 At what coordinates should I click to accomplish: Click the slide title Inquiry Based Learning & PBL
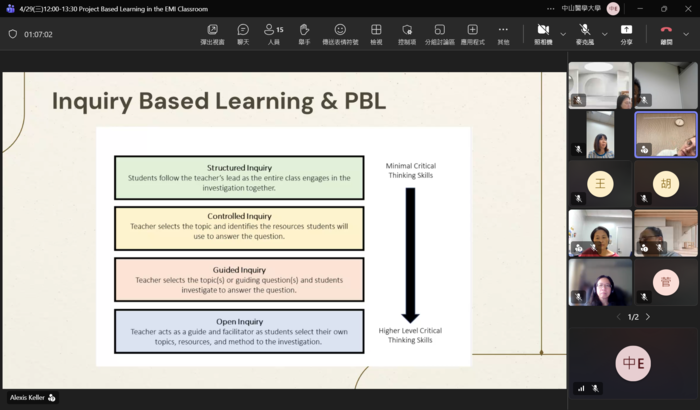(219, 101)
